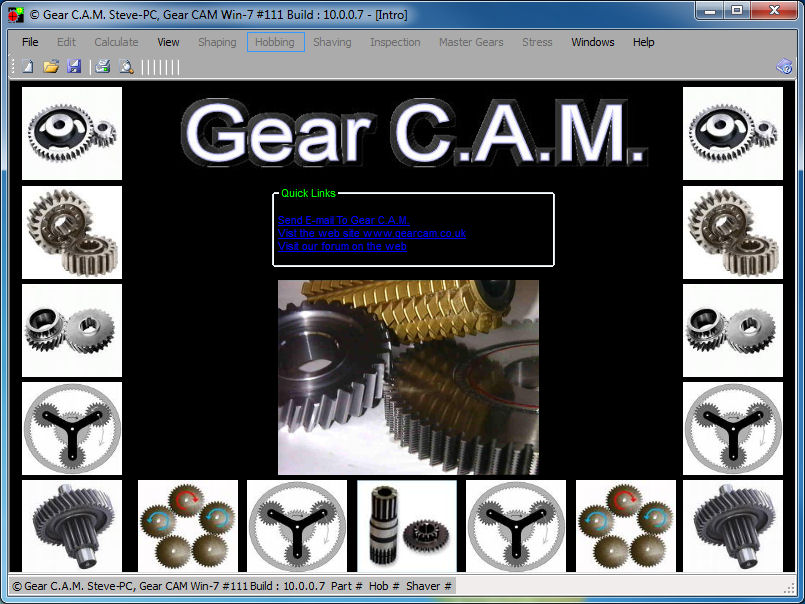Image resolution: width=805 pixels, height=604 pixels.
Task: Open the Stress menu
Action: coord(537,42)
